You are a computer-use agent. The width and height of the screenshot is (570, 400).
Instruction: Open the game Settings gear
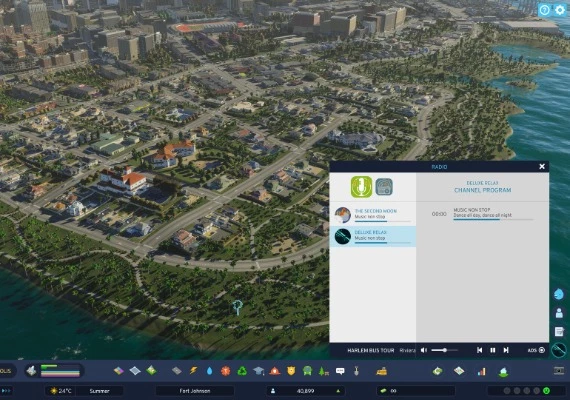[x=560, y=10]
